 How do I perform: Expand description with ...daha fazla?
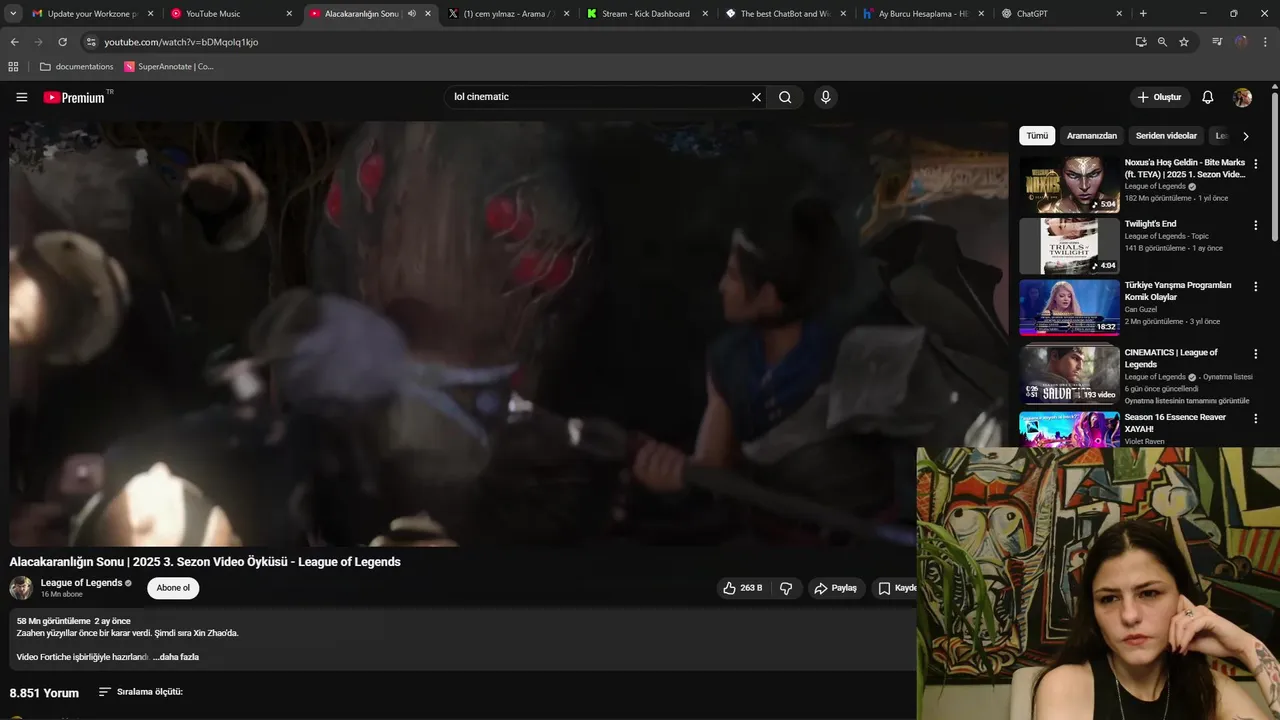[176, 657]
